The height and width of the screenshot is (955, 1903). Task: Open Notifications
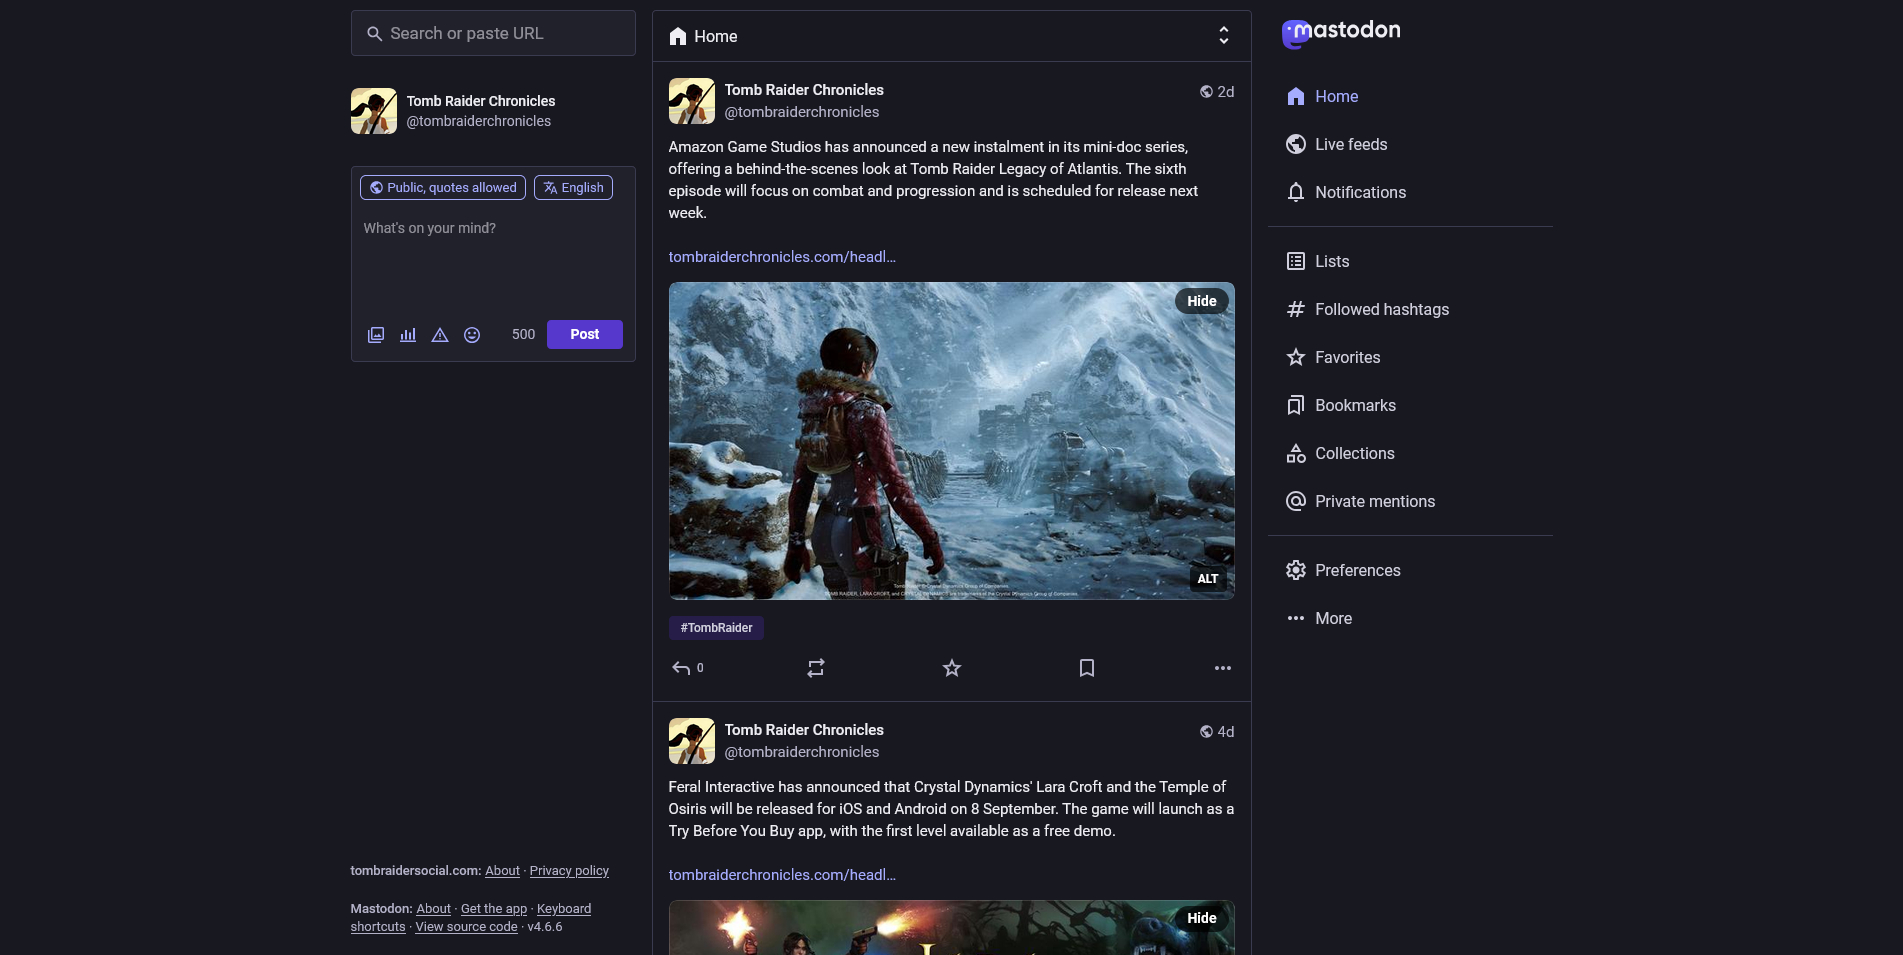(x=1346, y=192)
